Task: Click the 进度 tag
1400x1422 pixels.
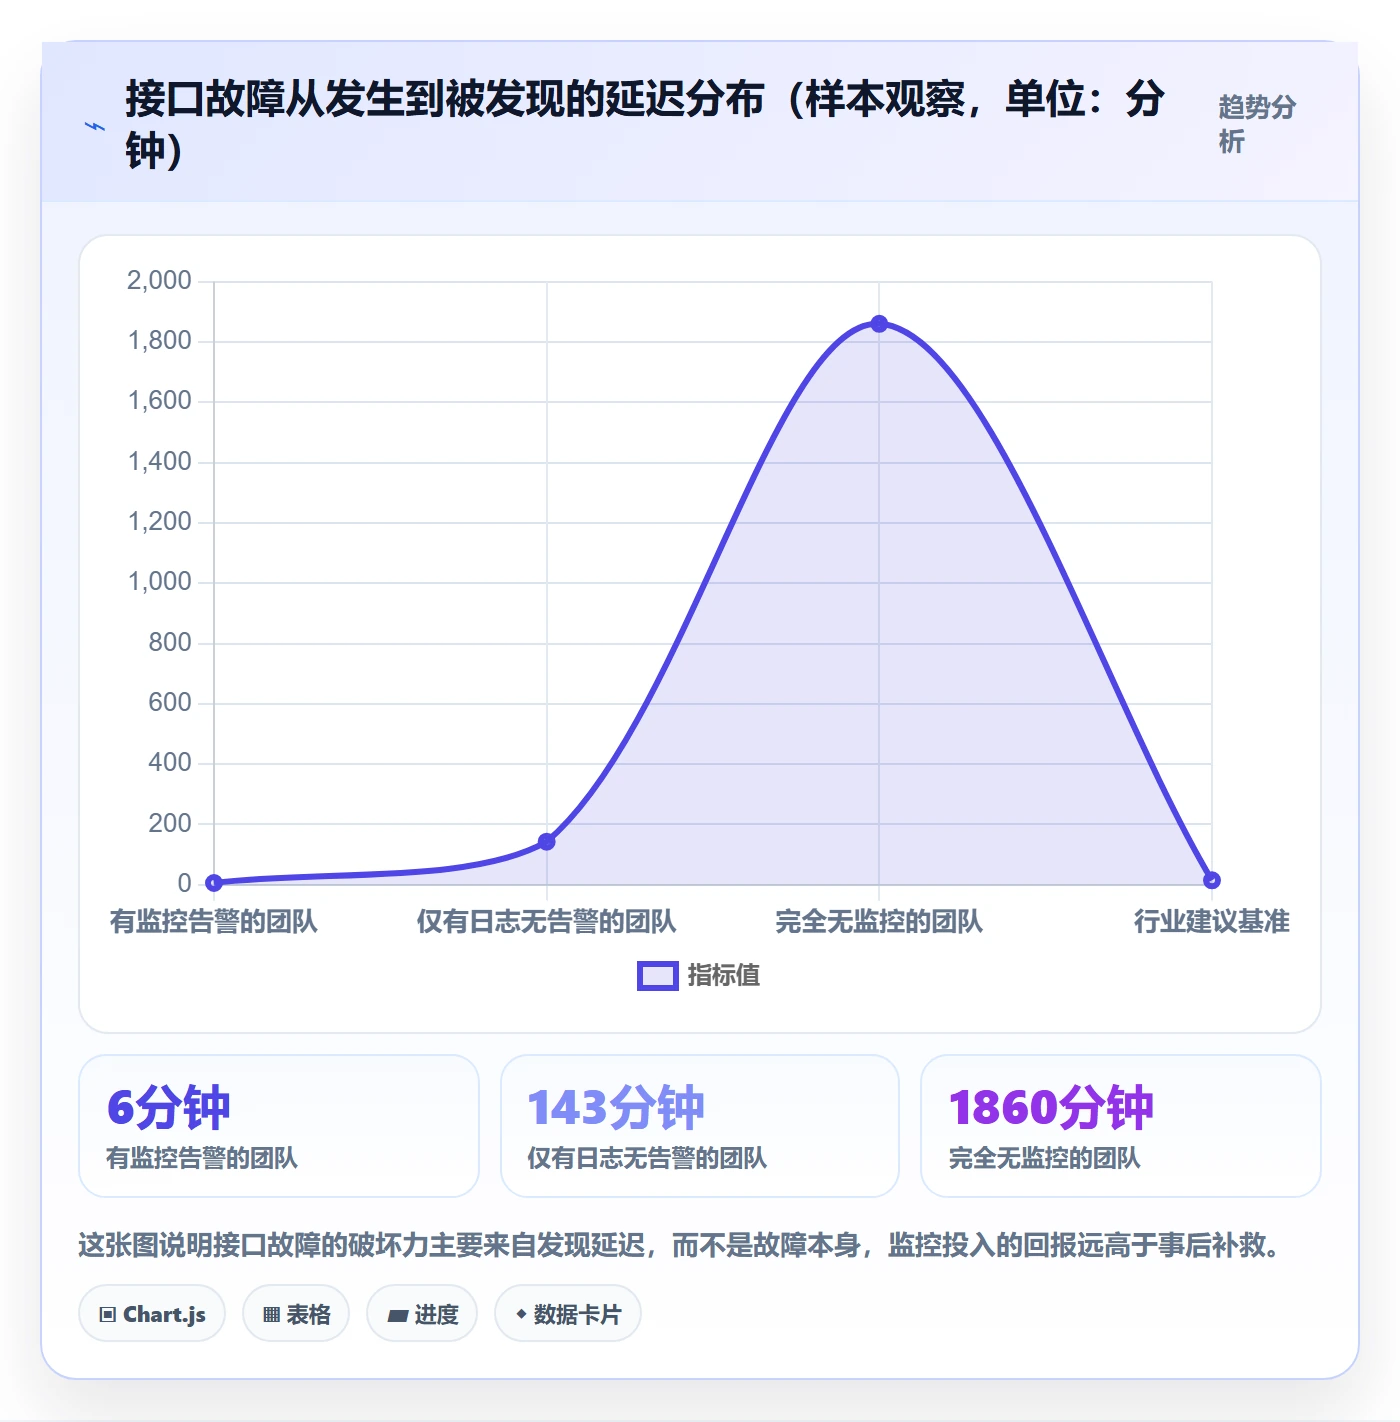Action: coord(422,1314)
